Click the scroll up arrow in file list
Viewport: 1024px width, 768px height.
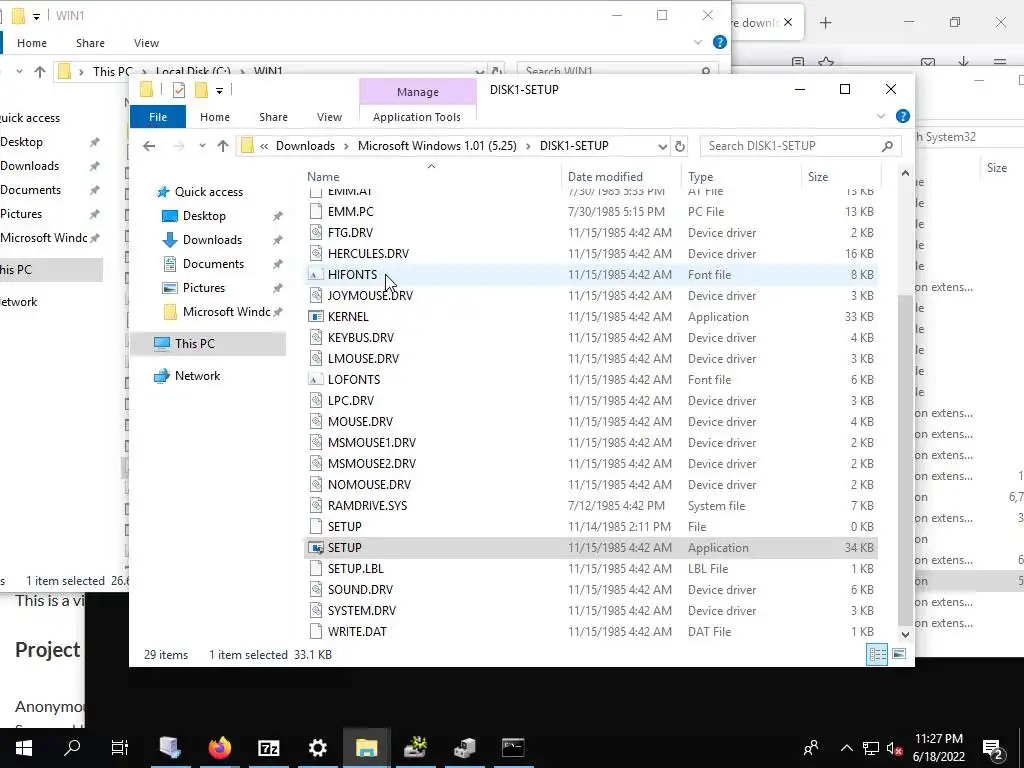(x=905, y=174)
